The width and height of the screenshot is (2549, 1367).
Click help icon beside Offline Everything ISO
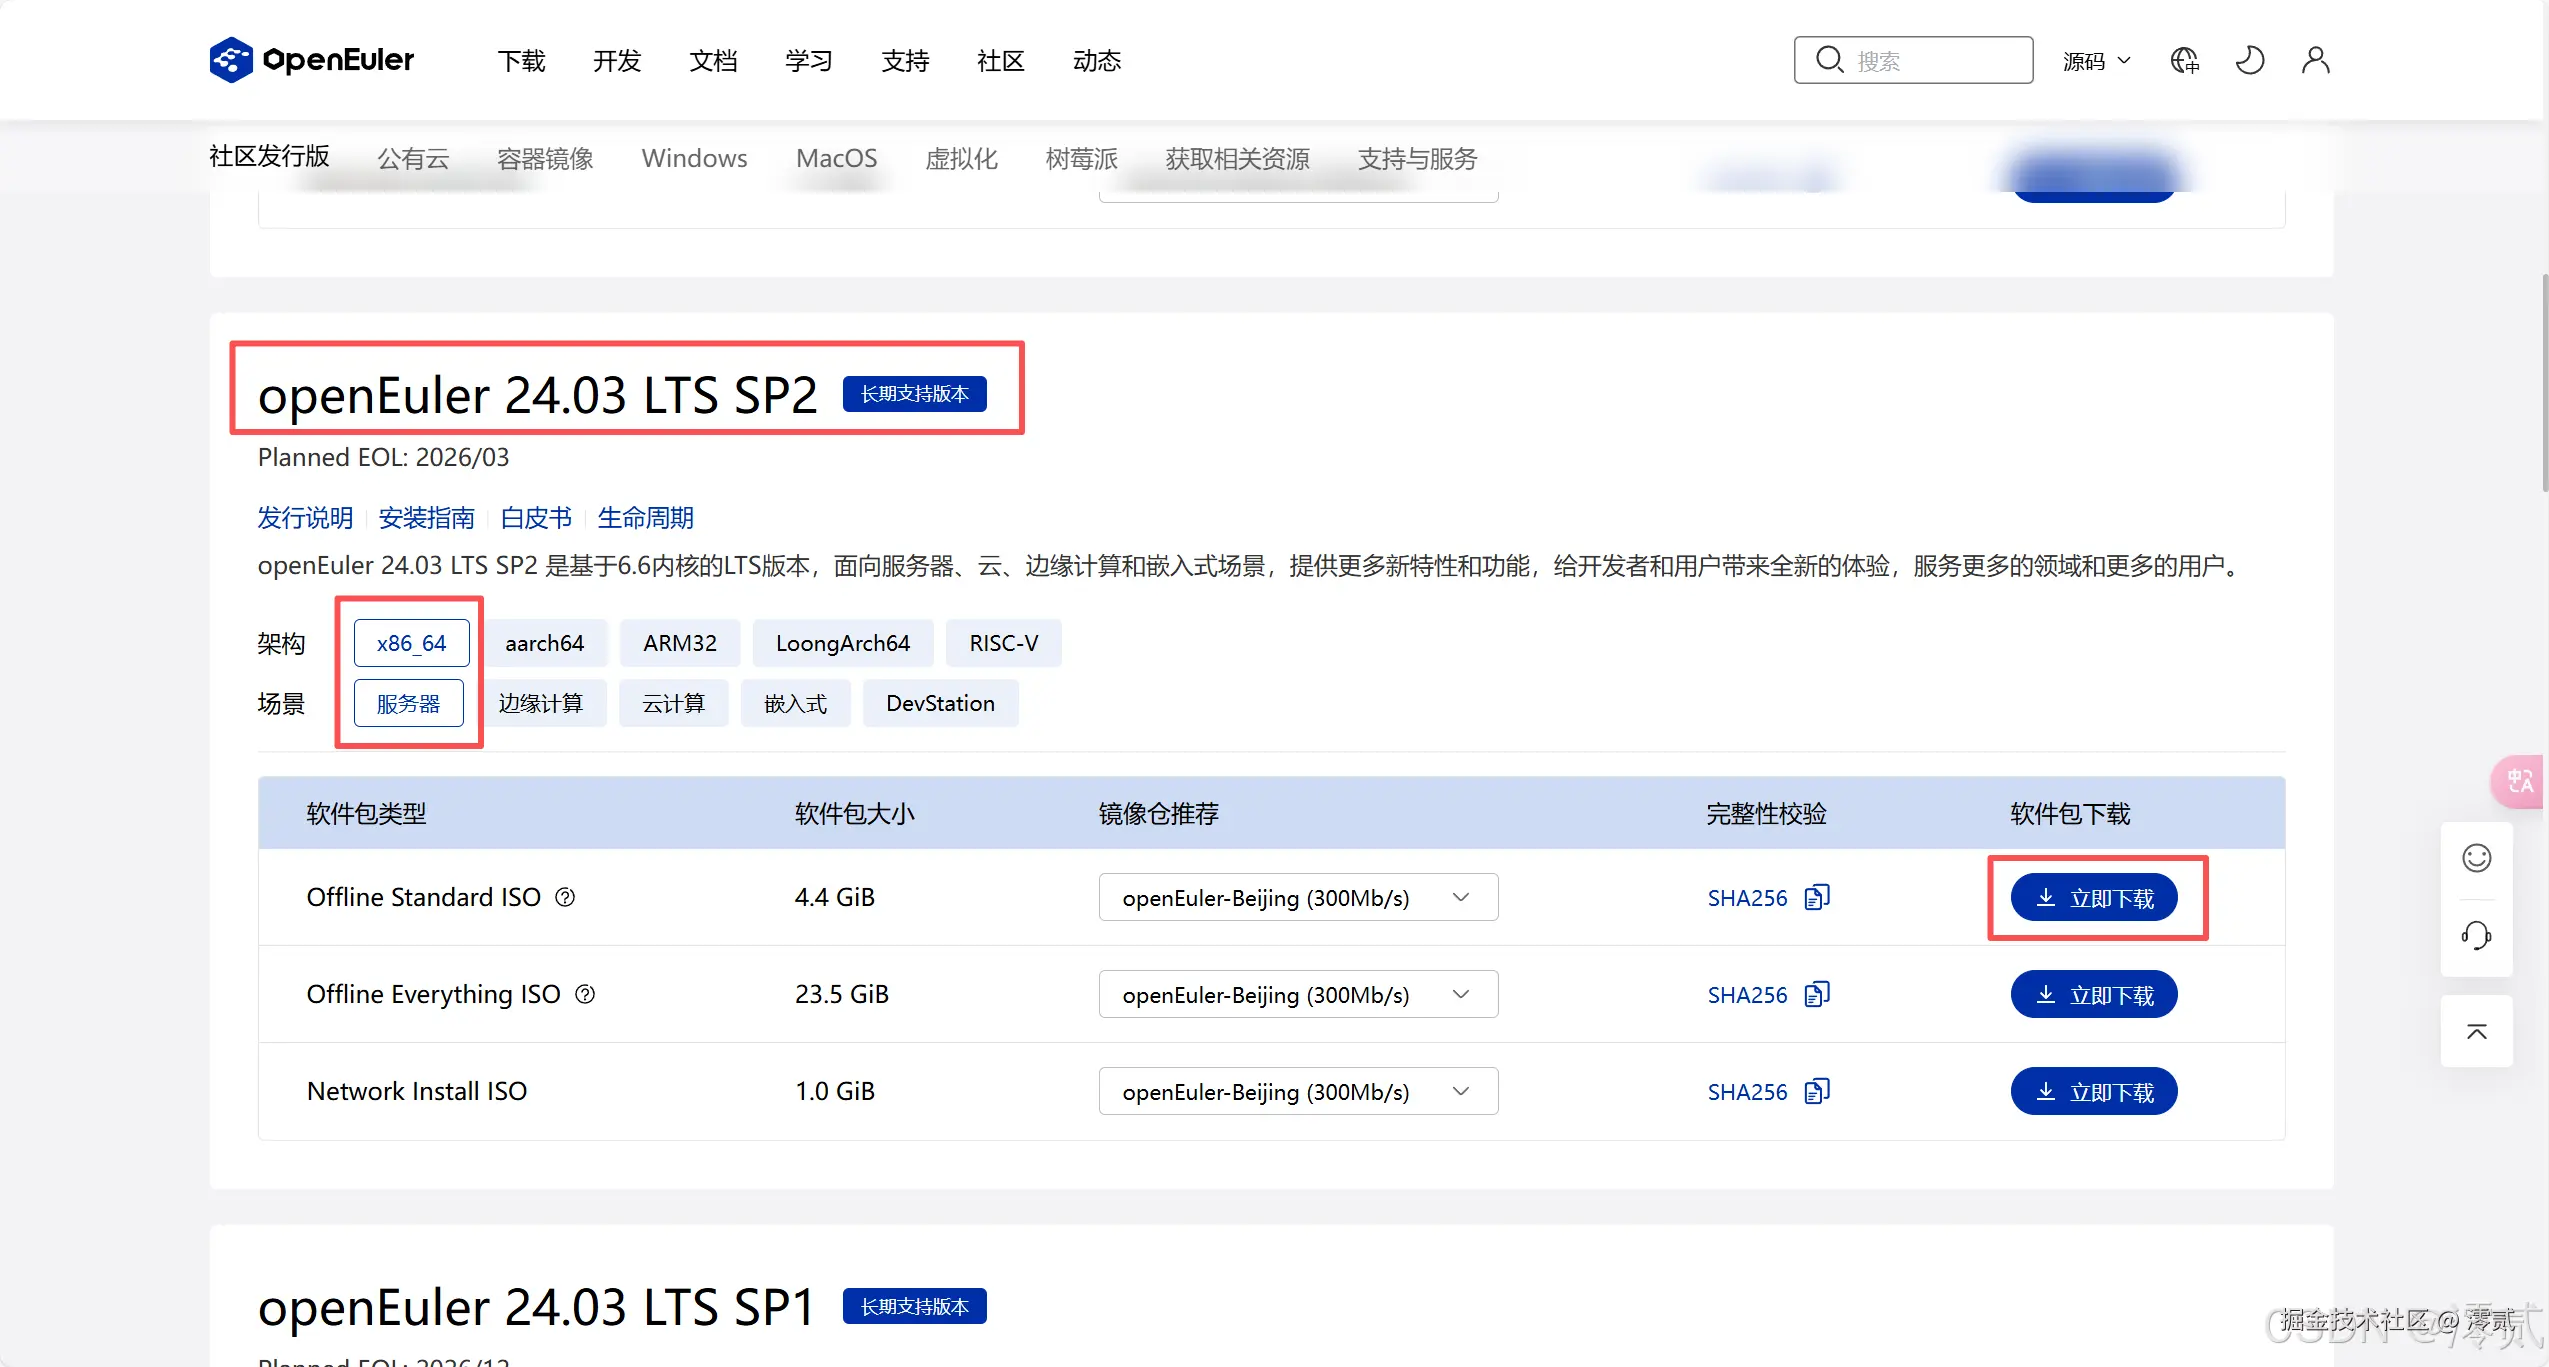point(585,994)
